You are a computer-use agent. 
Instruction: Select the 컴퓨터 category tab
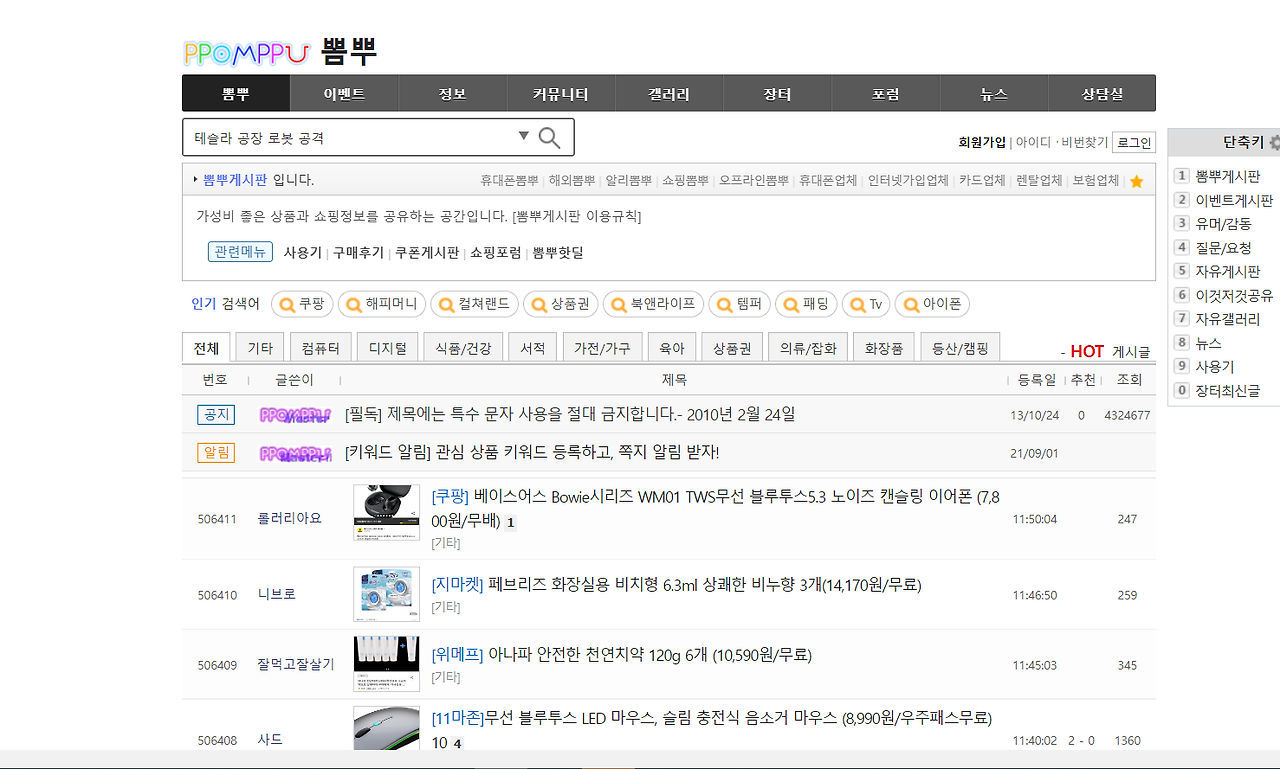(320, 348)
